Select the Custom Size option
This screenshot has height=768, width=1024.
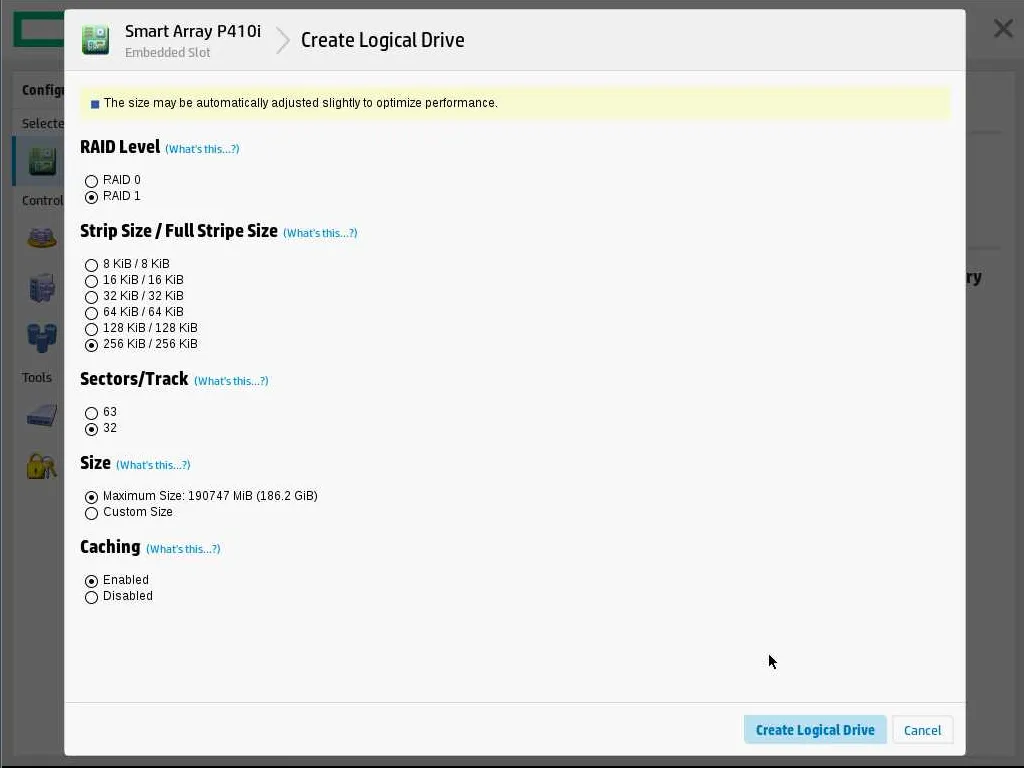(x=91, y=513)
